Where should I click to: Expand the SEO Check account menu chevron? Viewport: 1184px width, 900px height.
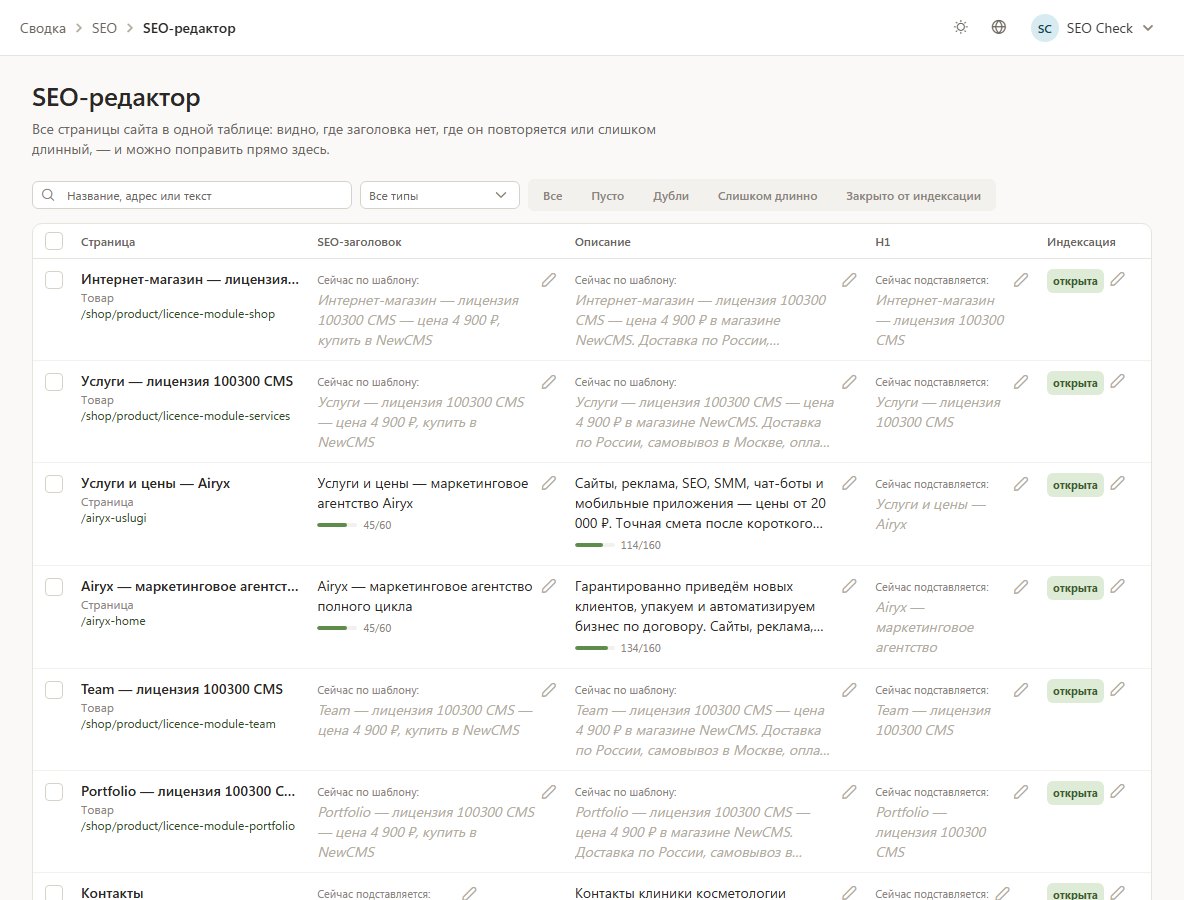pos(1148,29)
